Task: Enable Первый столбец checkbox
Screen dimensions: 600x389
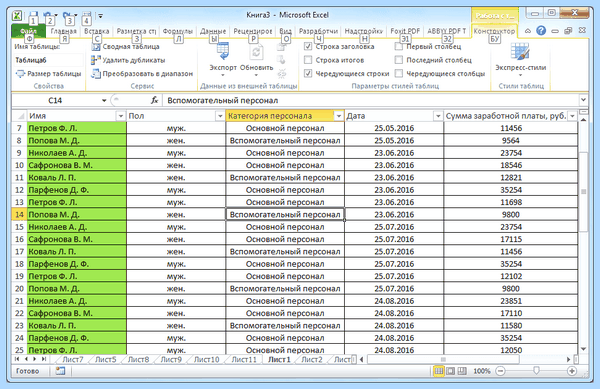Action: click(399, 47)
